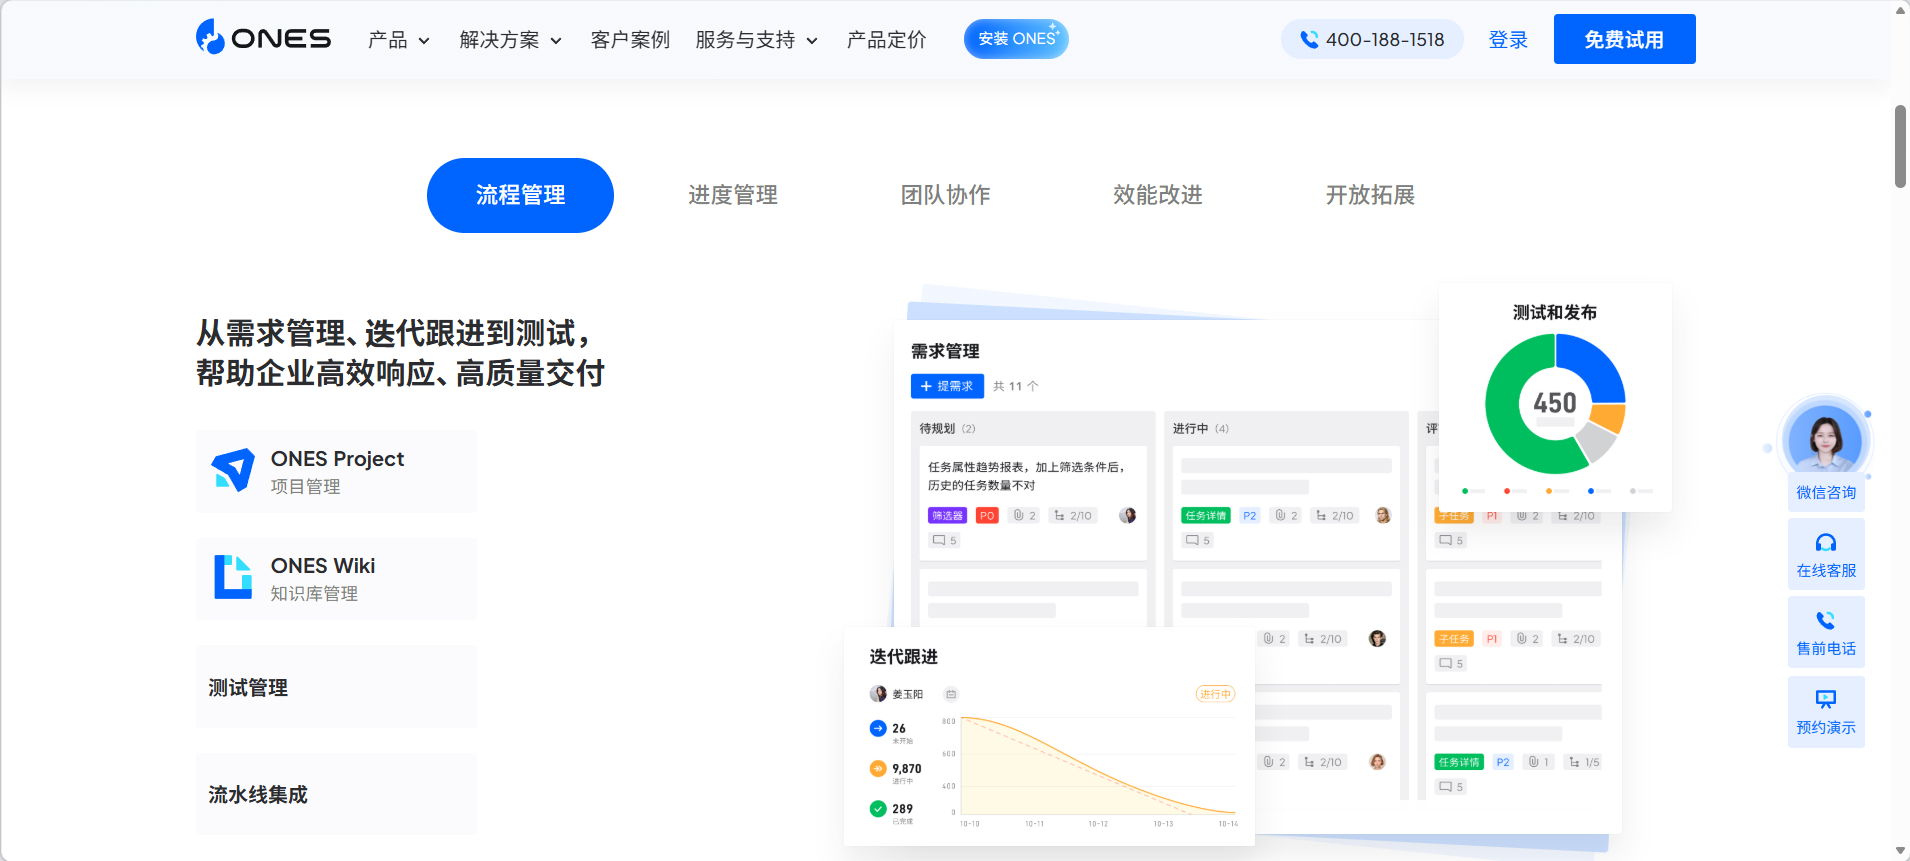Viewport: 1910px width, 861px height.
Task: Click the 预约演示 label
Action: point(1826,727)
